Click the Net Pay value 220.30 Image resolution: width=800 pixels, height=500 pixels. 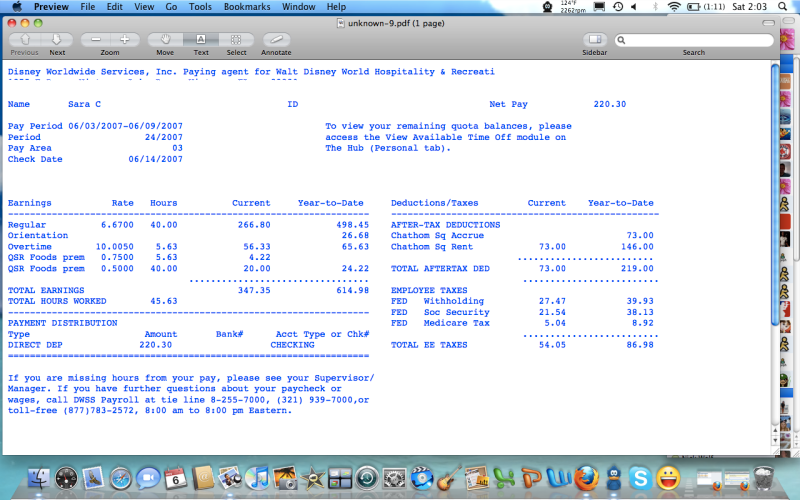tap(610, 104)
